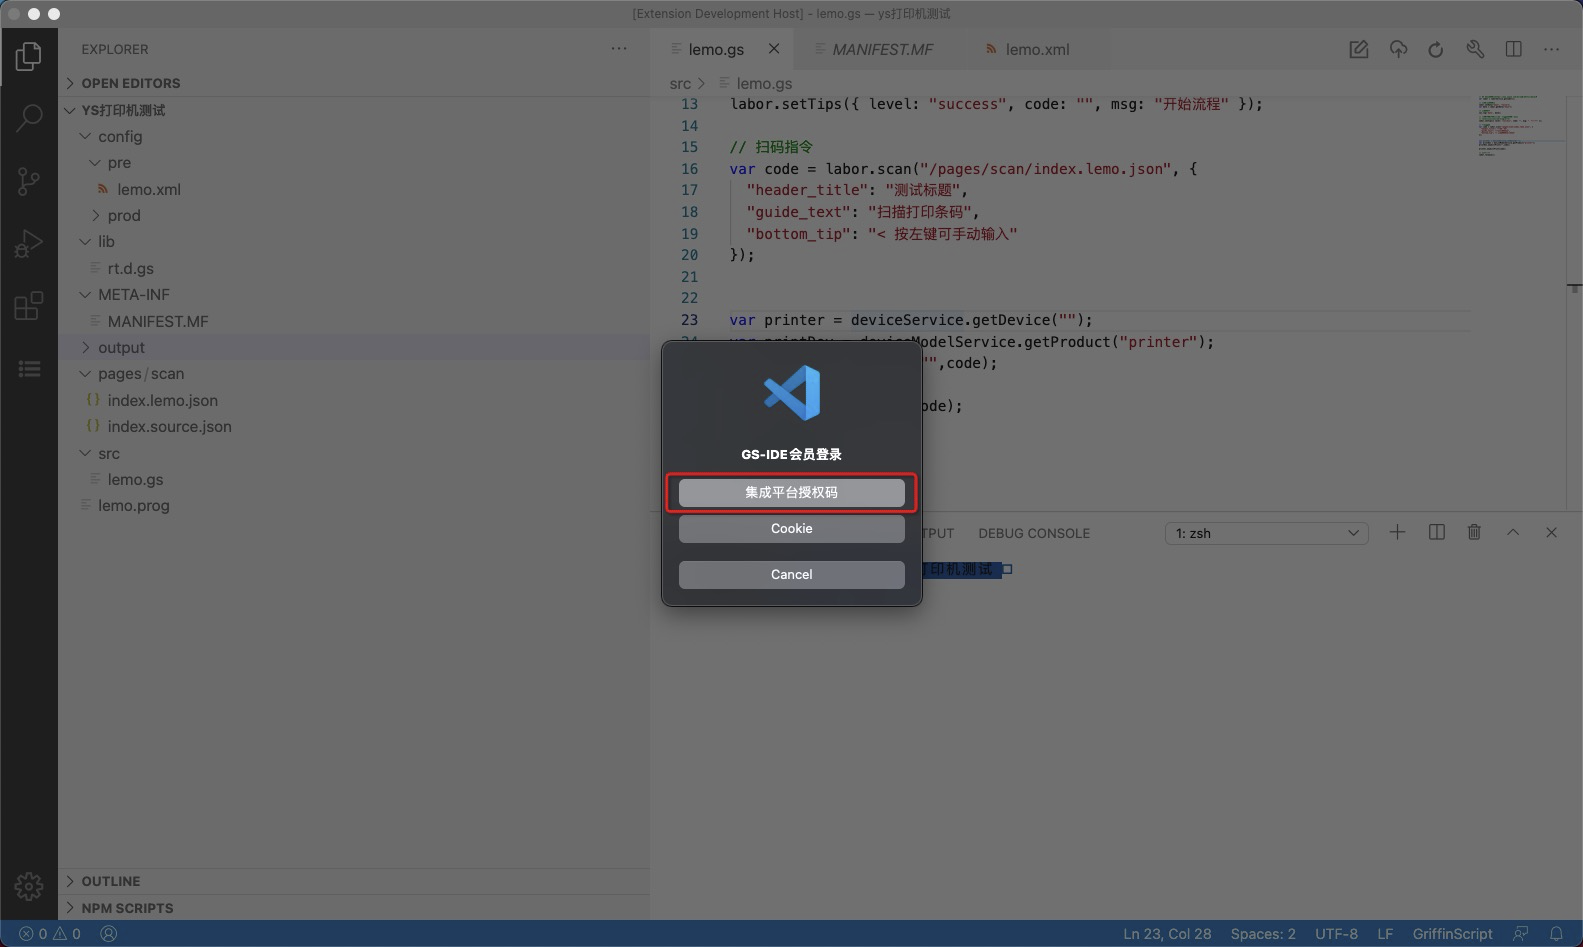Collapse the src folder
This screenshot has height=947, width=1583.
click(354, 453)
